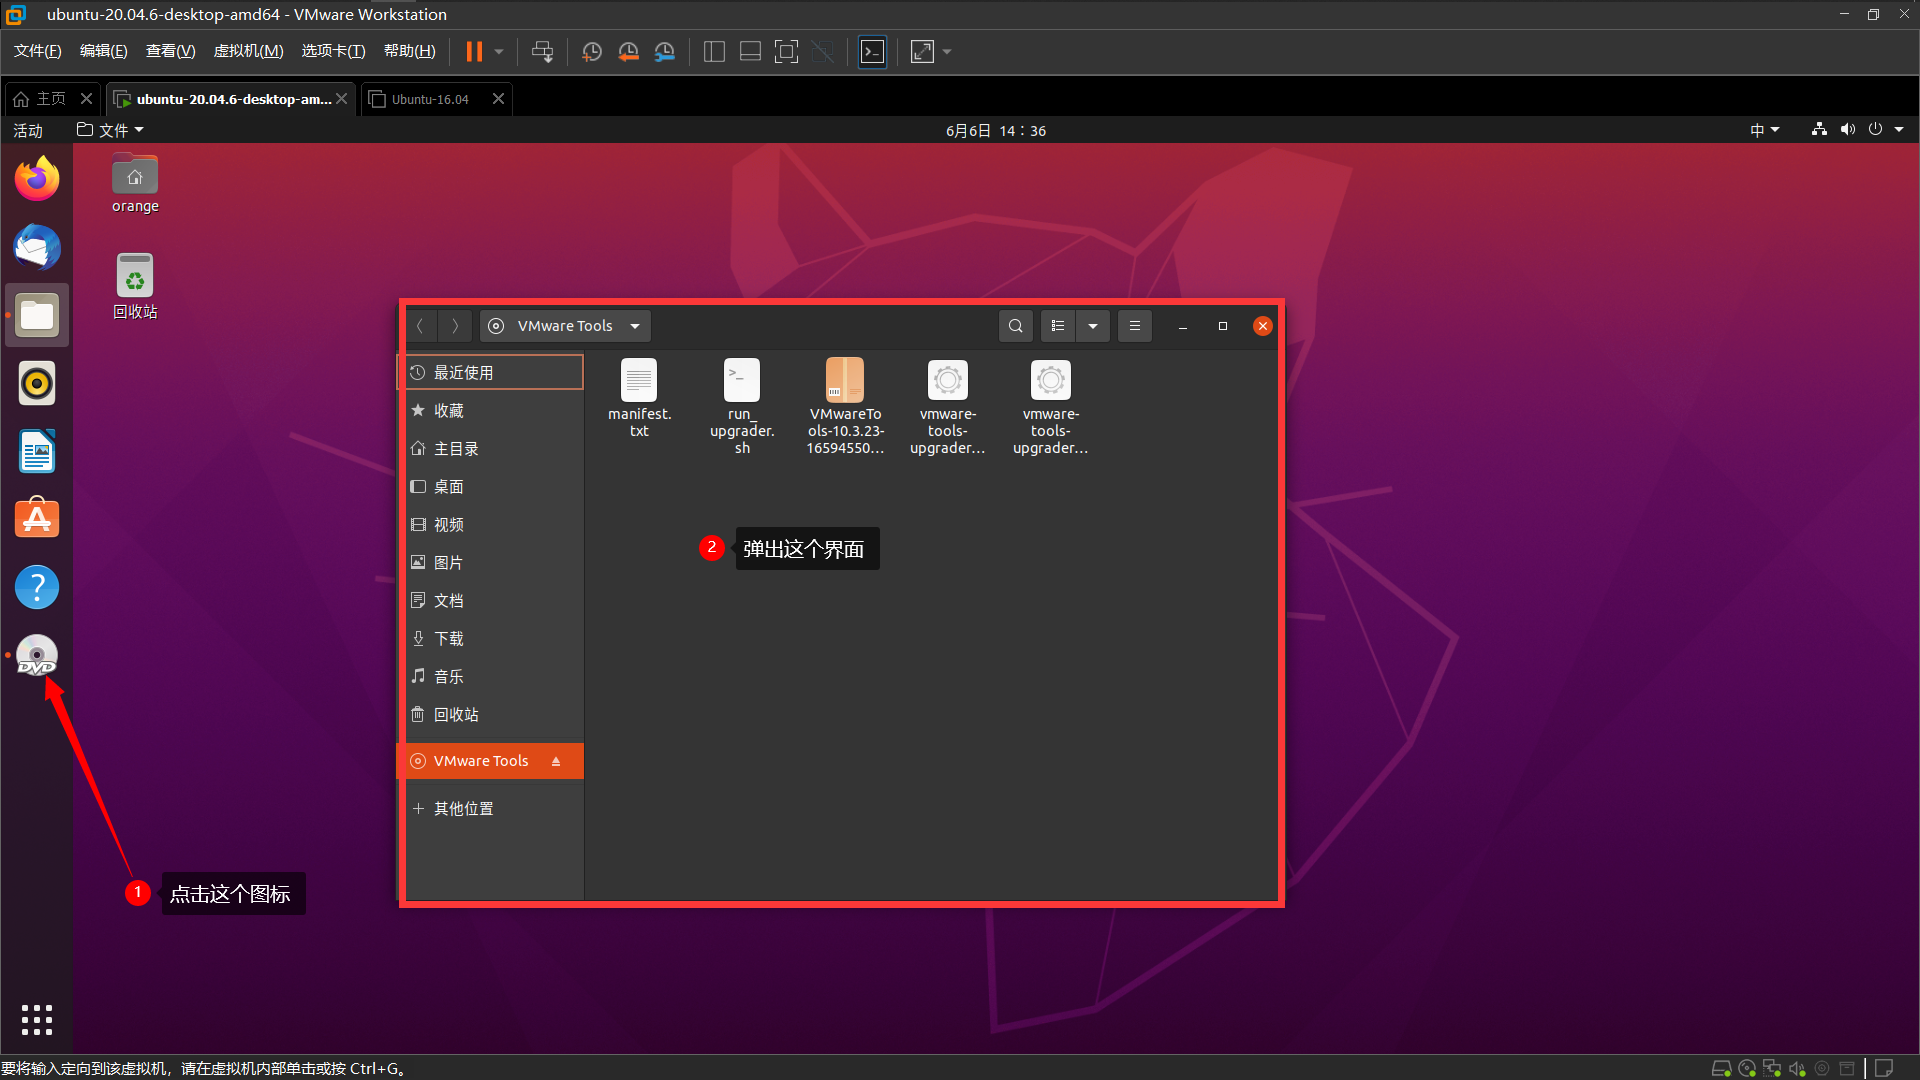1920x1080 pixels.
Task: Click the network icon in top bar
Action: point(1819,129)
